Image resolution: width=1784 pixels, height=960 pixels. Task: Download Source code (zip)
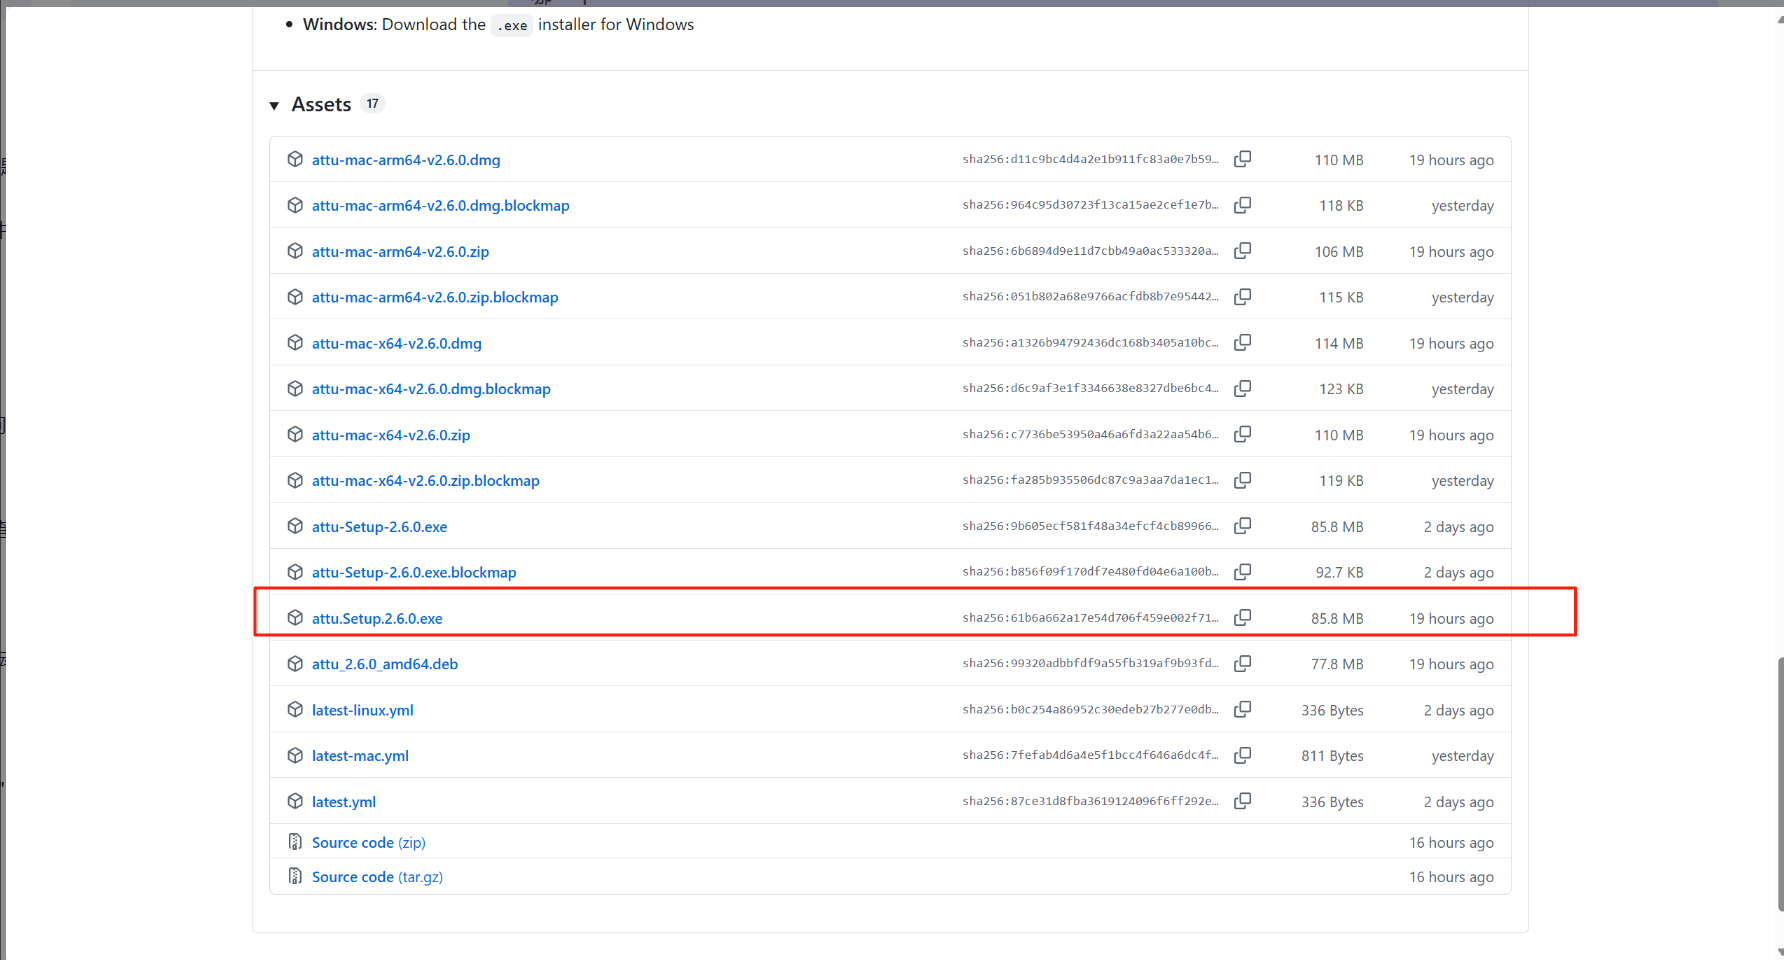(x=368, y=843)
